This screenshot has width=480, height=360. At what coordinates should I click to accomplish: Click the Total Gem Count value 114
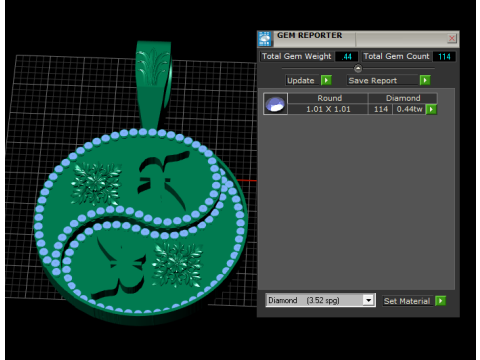444,57
